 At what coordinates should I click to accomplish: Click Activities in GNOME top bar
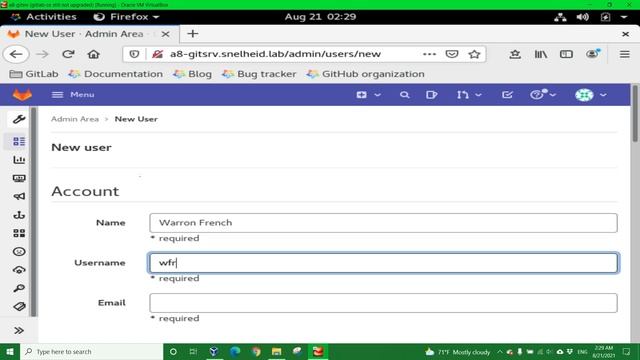coord(51,17)
